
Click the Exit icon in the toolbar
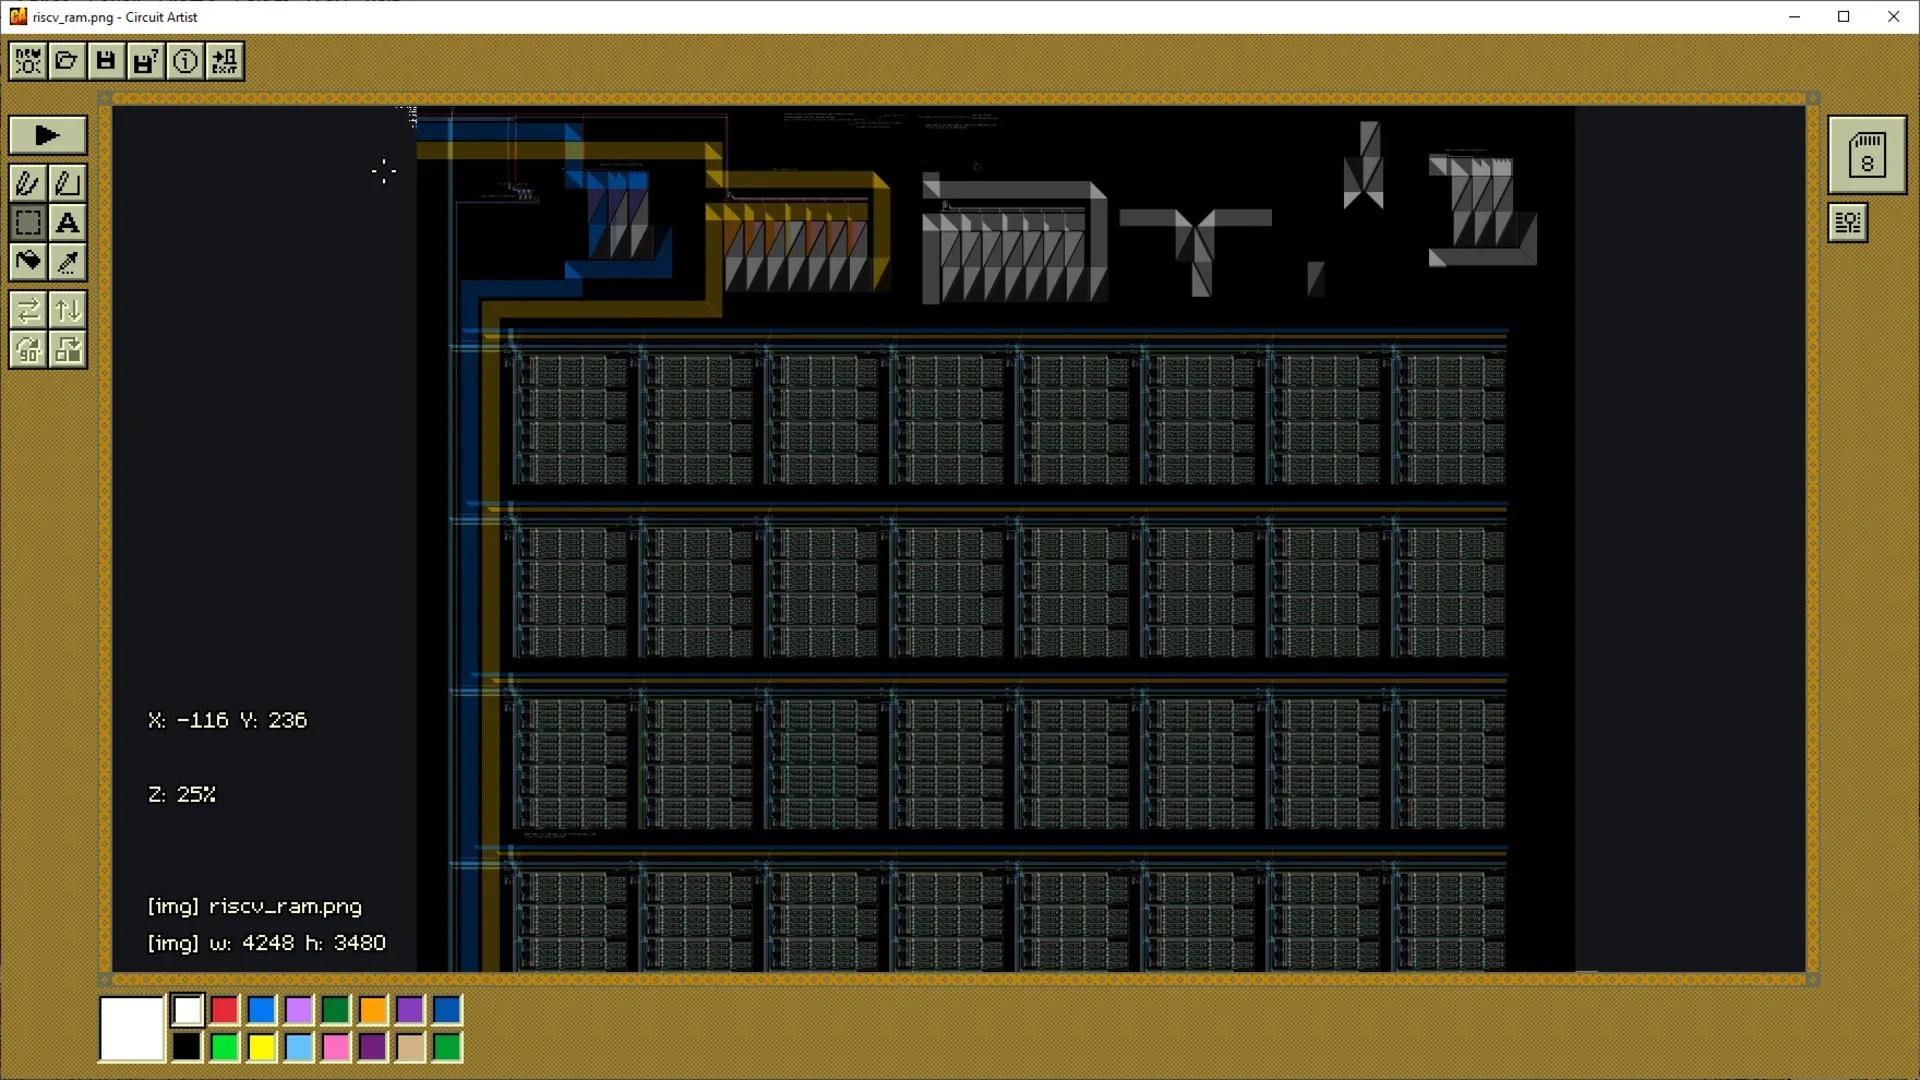(x=225, y=61)
